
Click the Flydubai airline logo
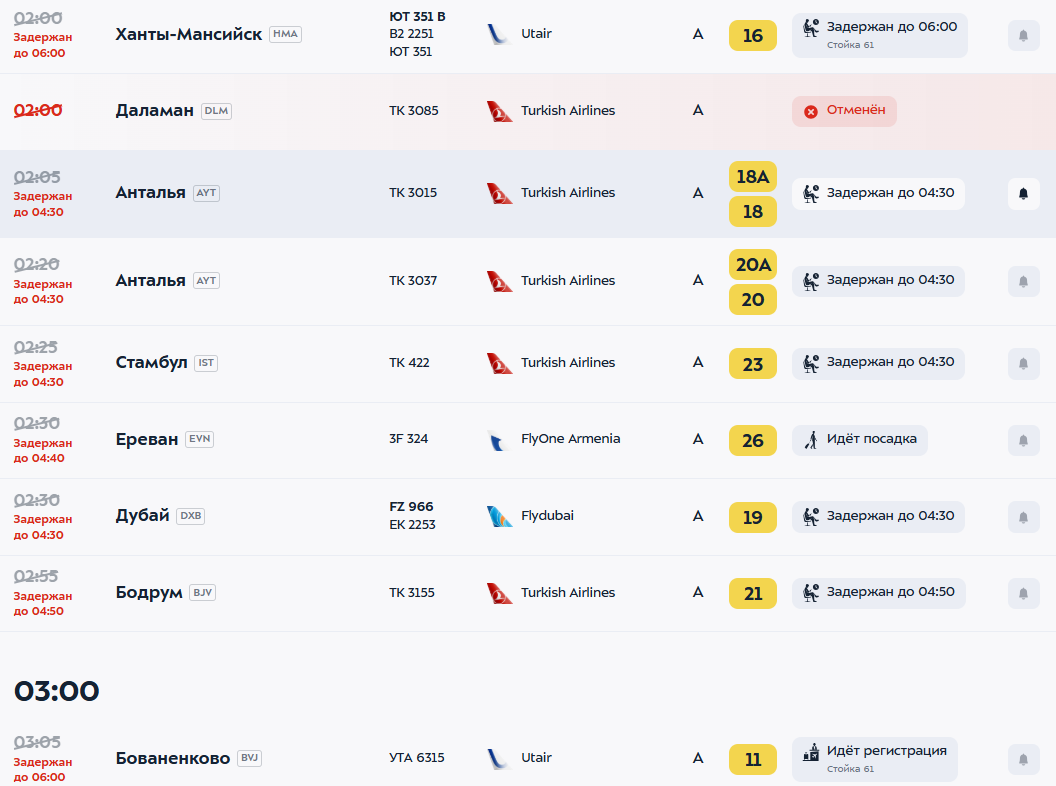coord(500,517)
